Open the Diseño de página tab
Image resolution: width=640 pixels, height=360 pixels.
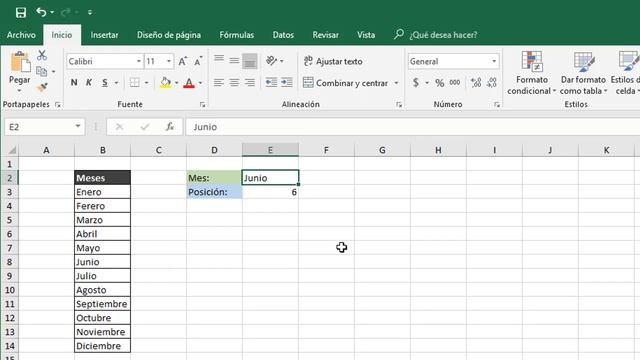(x=169, y=35)
